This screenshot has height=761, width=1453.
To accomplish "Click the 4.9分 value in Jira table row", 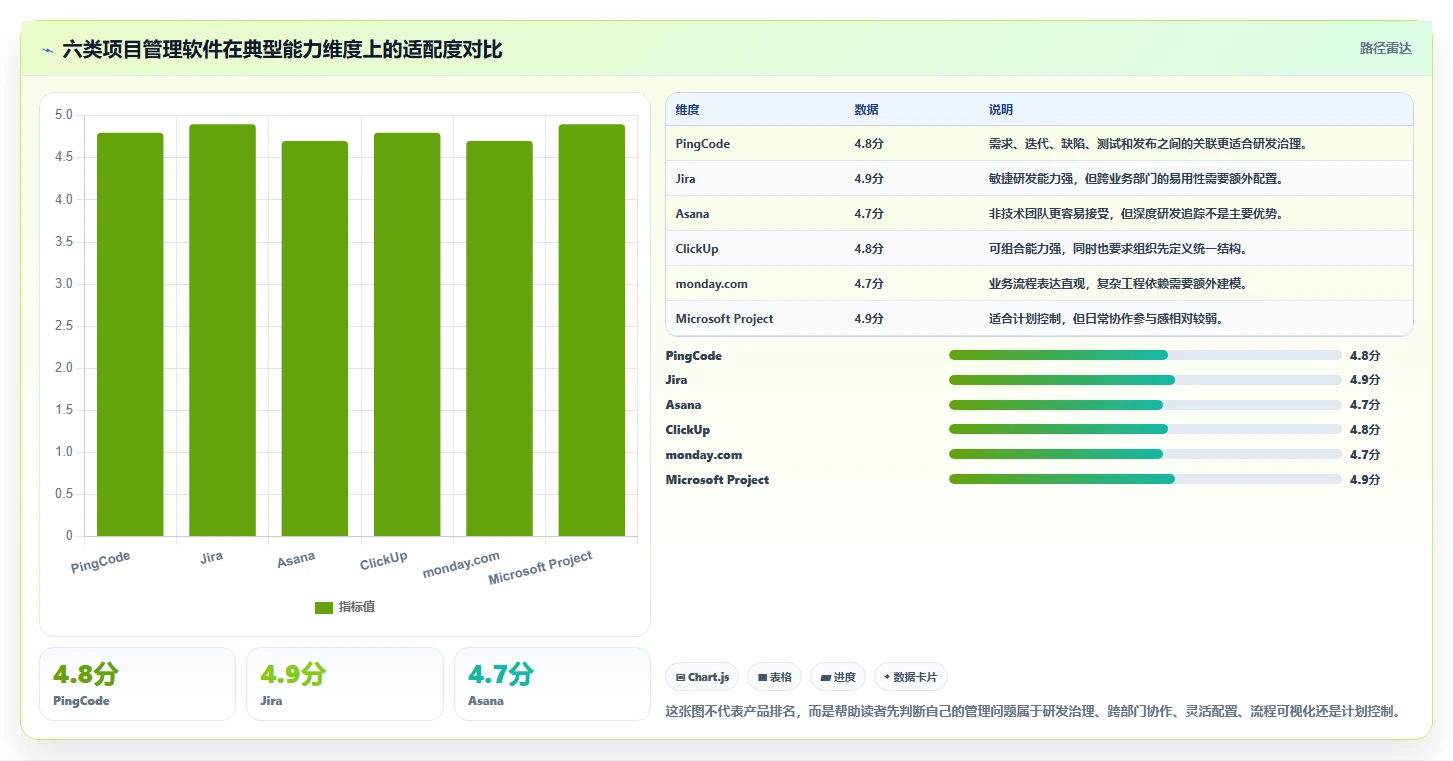I will 869,179.
